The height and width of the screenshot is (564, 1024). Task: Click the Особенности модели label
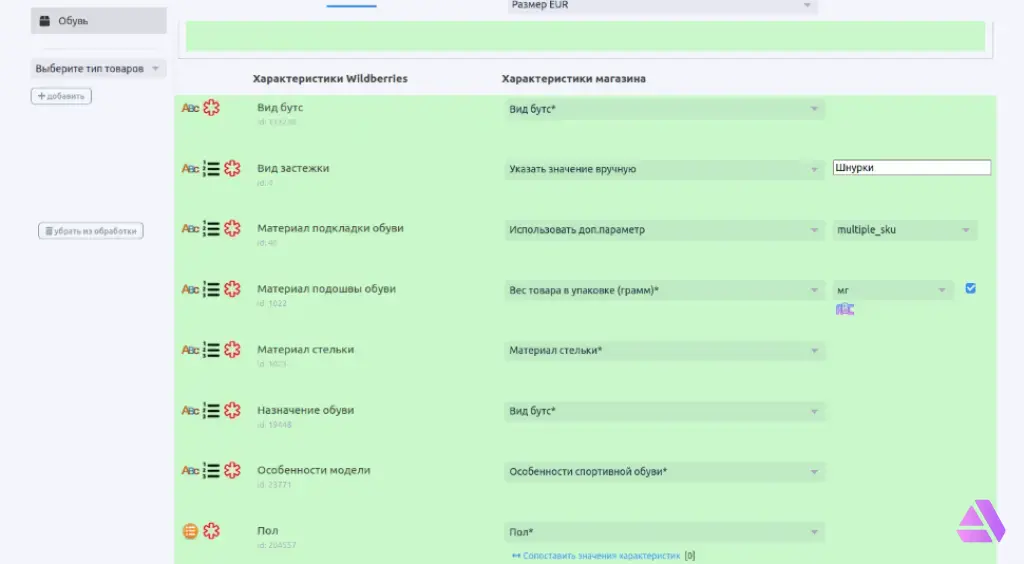coord(313,471)
